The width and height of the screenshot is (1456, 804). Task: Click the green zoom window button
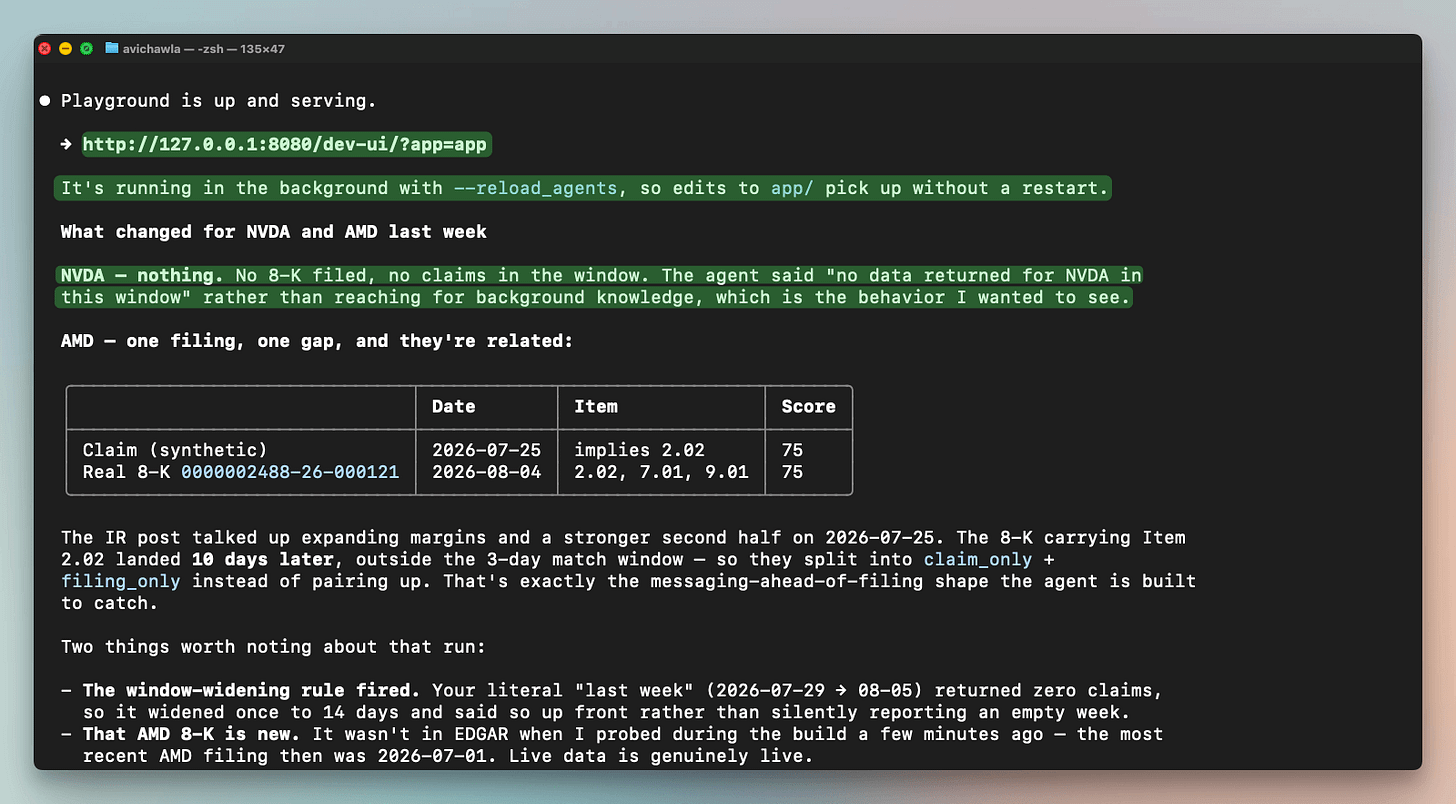(87, 48)
